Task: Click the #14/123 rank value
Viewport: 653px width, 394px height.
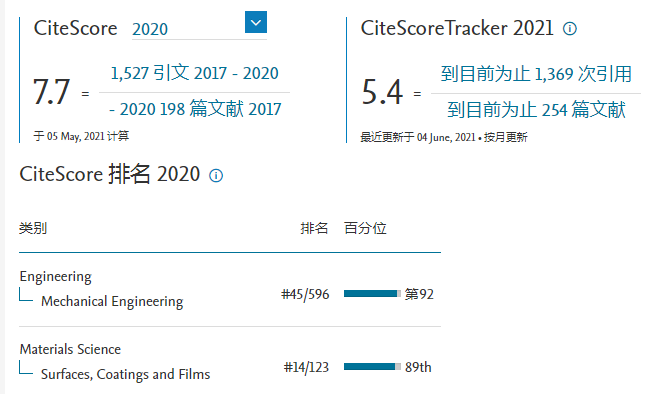Action: [x=306, y=367]
